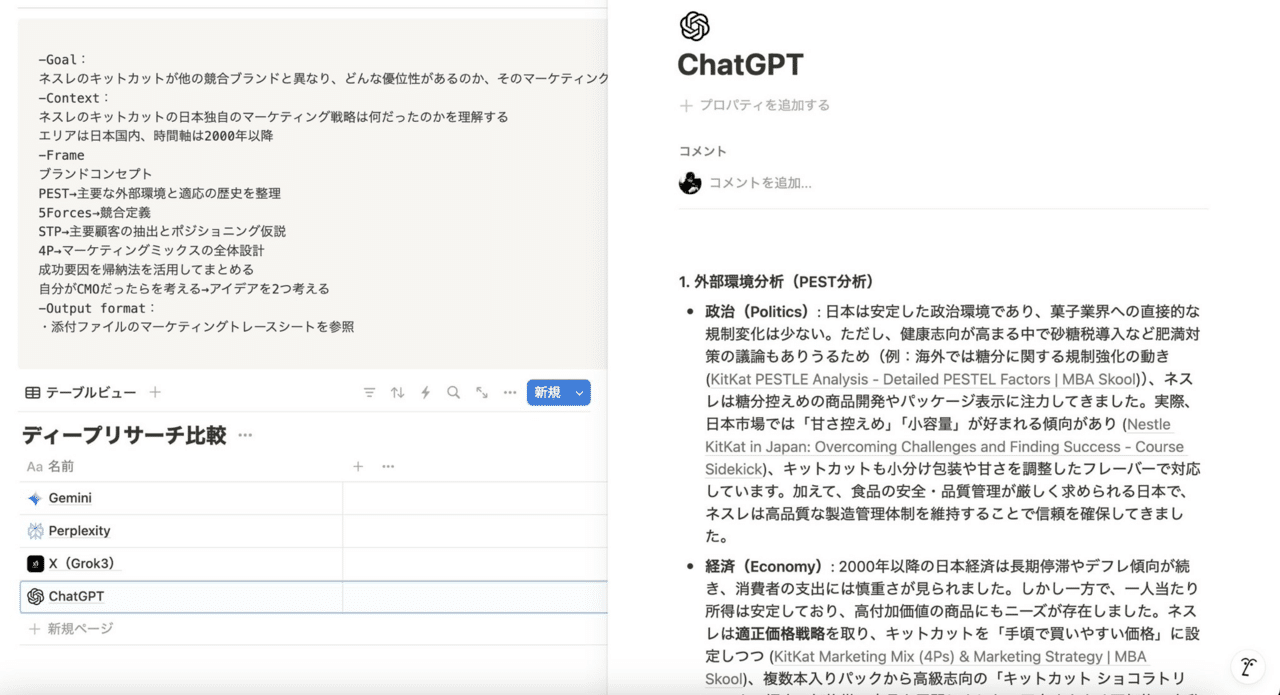Click the ディープリサーチ比較 database title
The image size is (1280, 695).
click(x=124, y=436)
